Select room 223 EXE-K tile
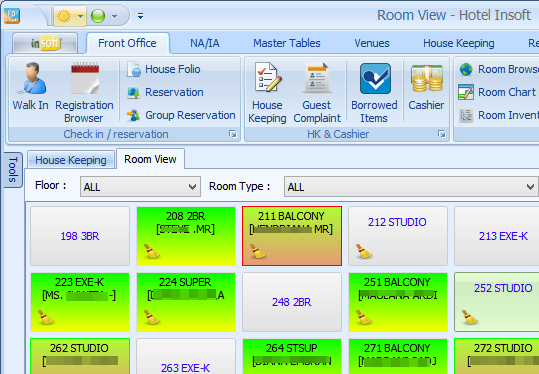Viewport: 539px width, 374px height. (80, 302)
